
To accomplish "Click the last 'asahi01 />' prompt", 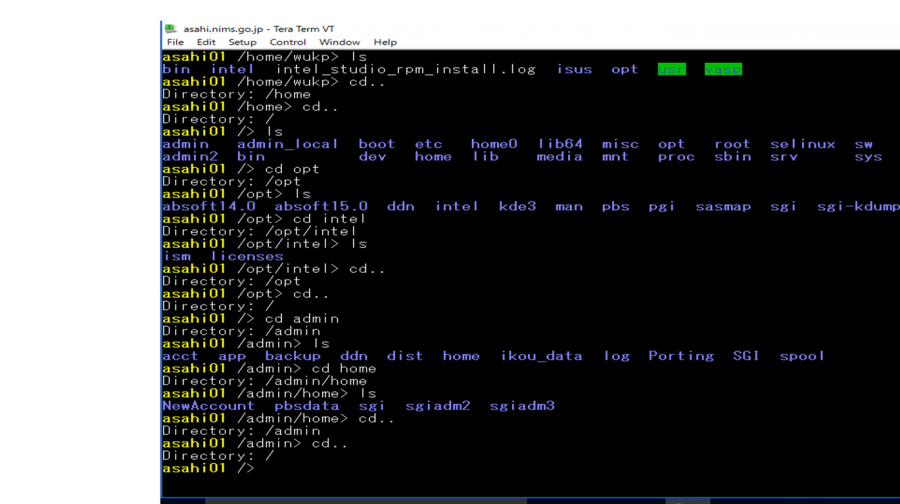I will (x=208, y=468).
